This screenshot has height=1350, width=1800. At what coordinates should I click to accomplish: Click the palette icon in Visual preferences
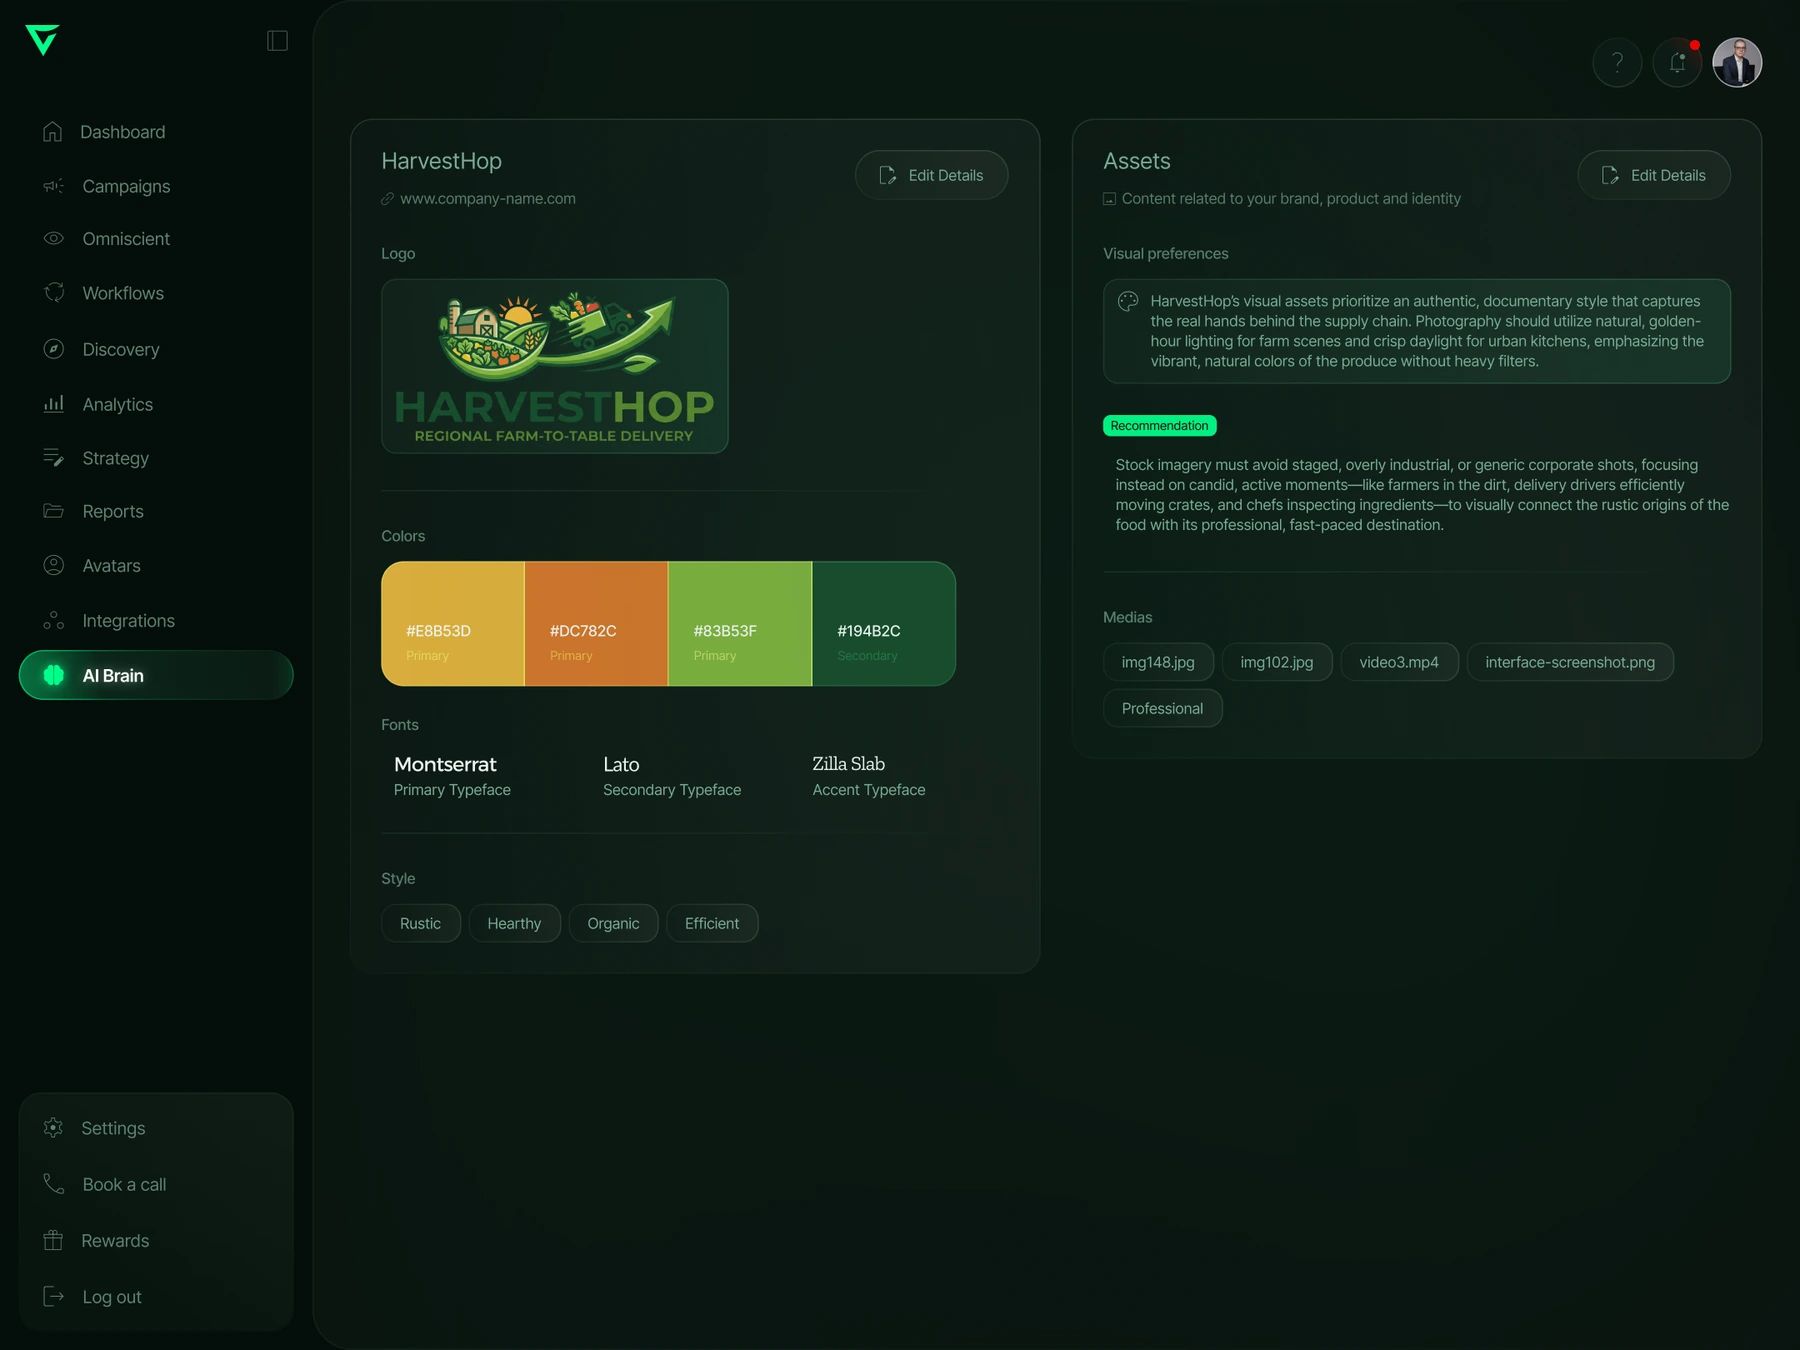click(x=1128, y=301)
